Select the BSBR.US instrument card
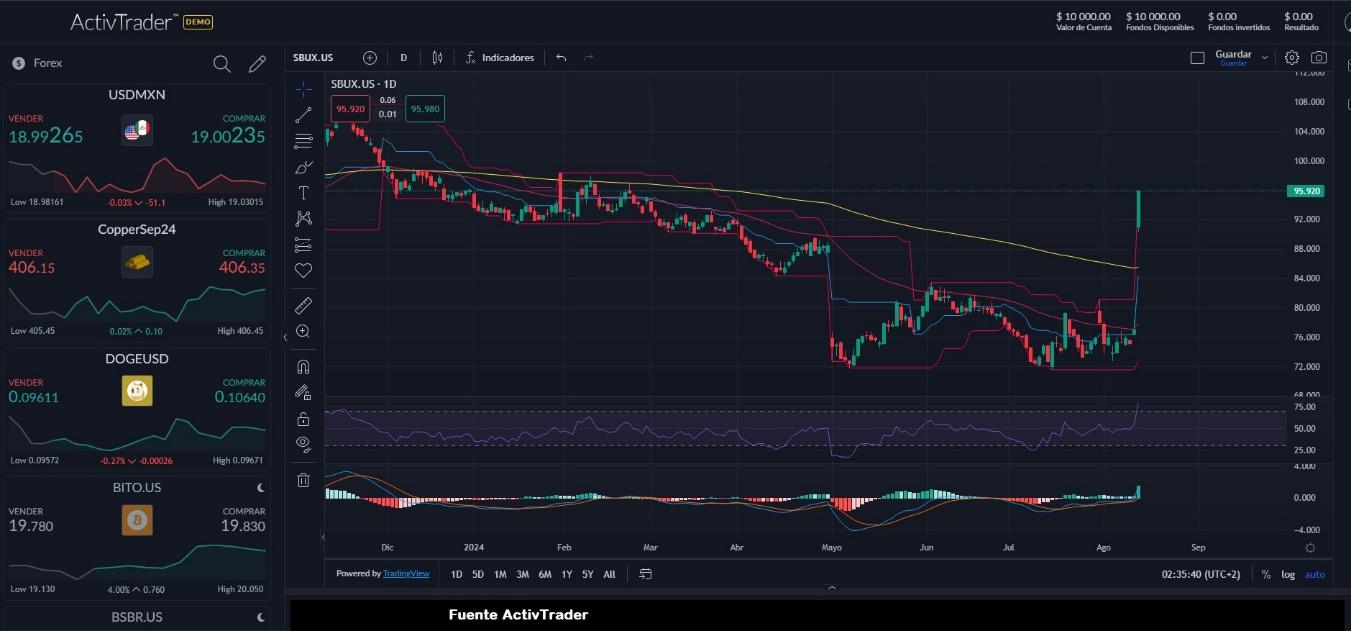This screenshot has height=631, width=1351. pyautogui.click(x=137, y=617)
